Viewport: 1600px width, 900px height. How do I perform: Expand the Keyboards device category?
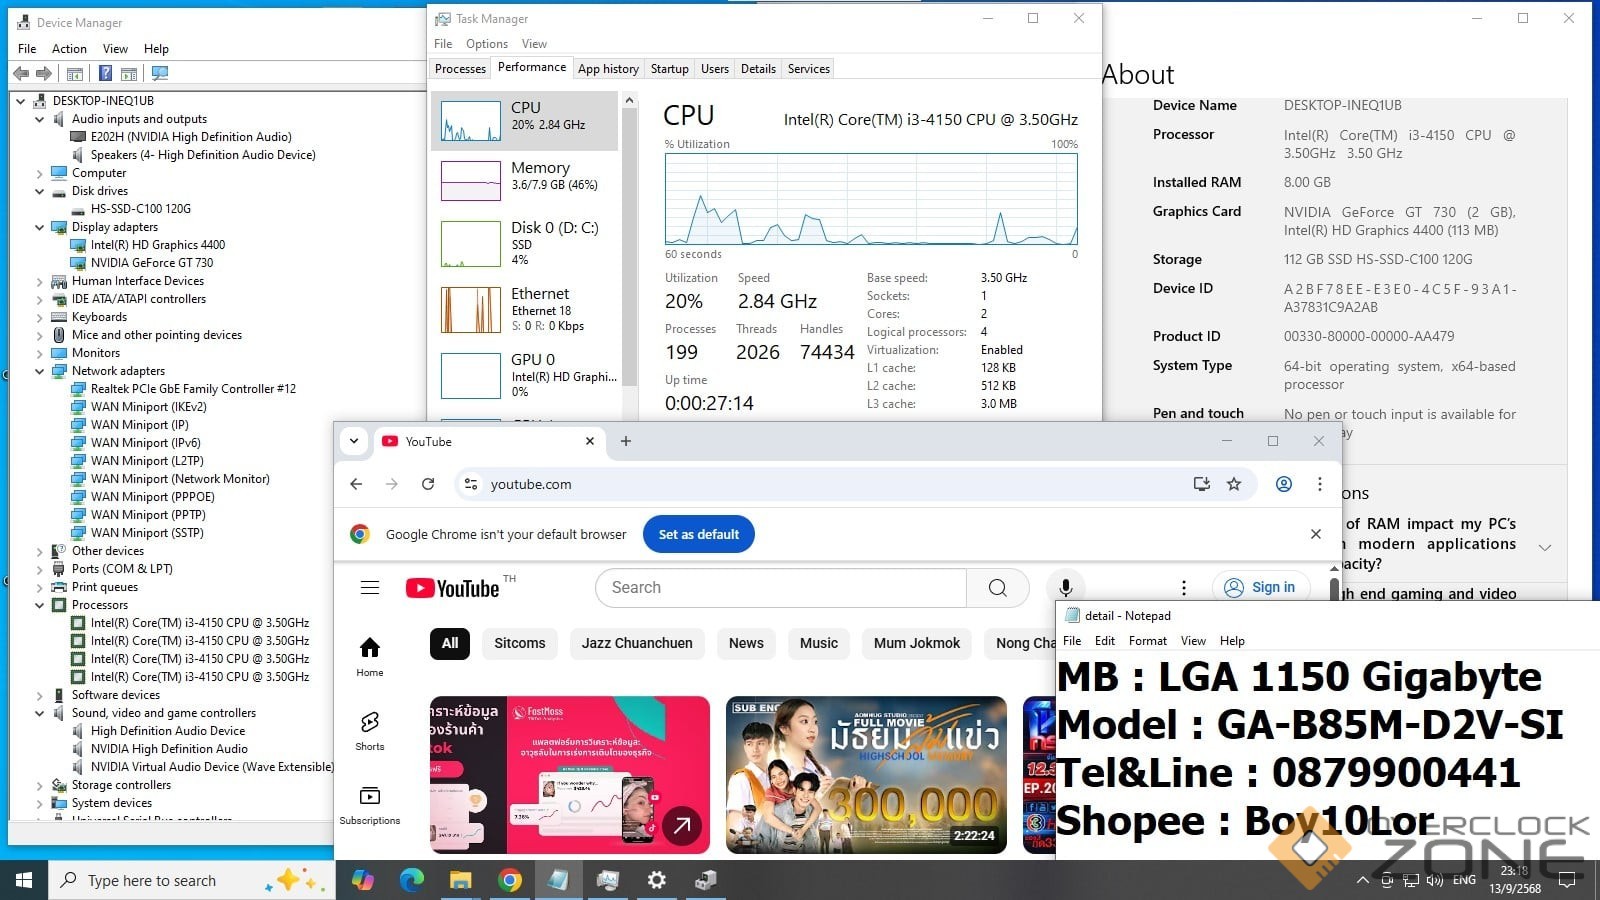pos(40,317)
